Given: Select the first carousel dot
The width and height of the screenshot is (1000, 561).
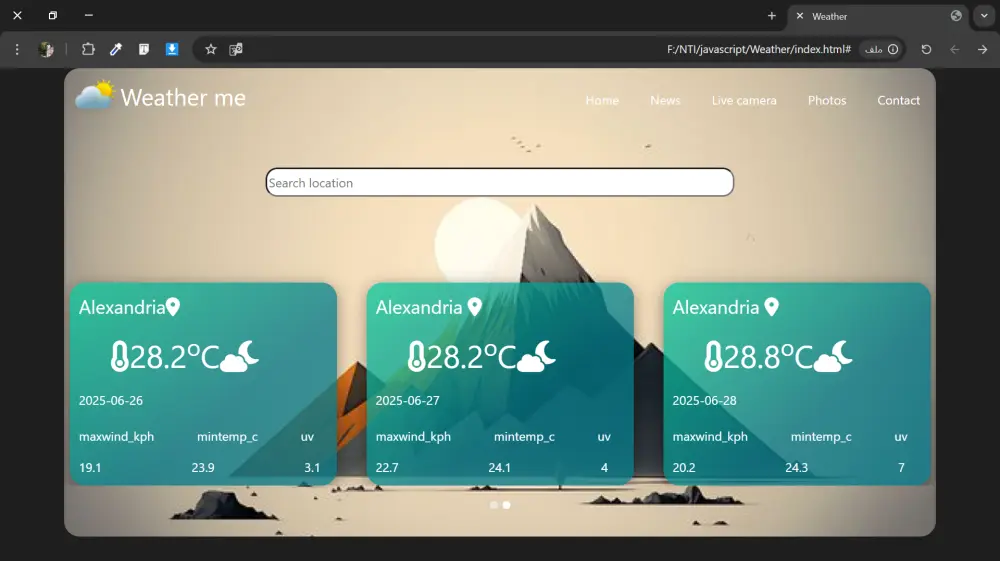Looking at the screenshot, I should pos(494,505).
